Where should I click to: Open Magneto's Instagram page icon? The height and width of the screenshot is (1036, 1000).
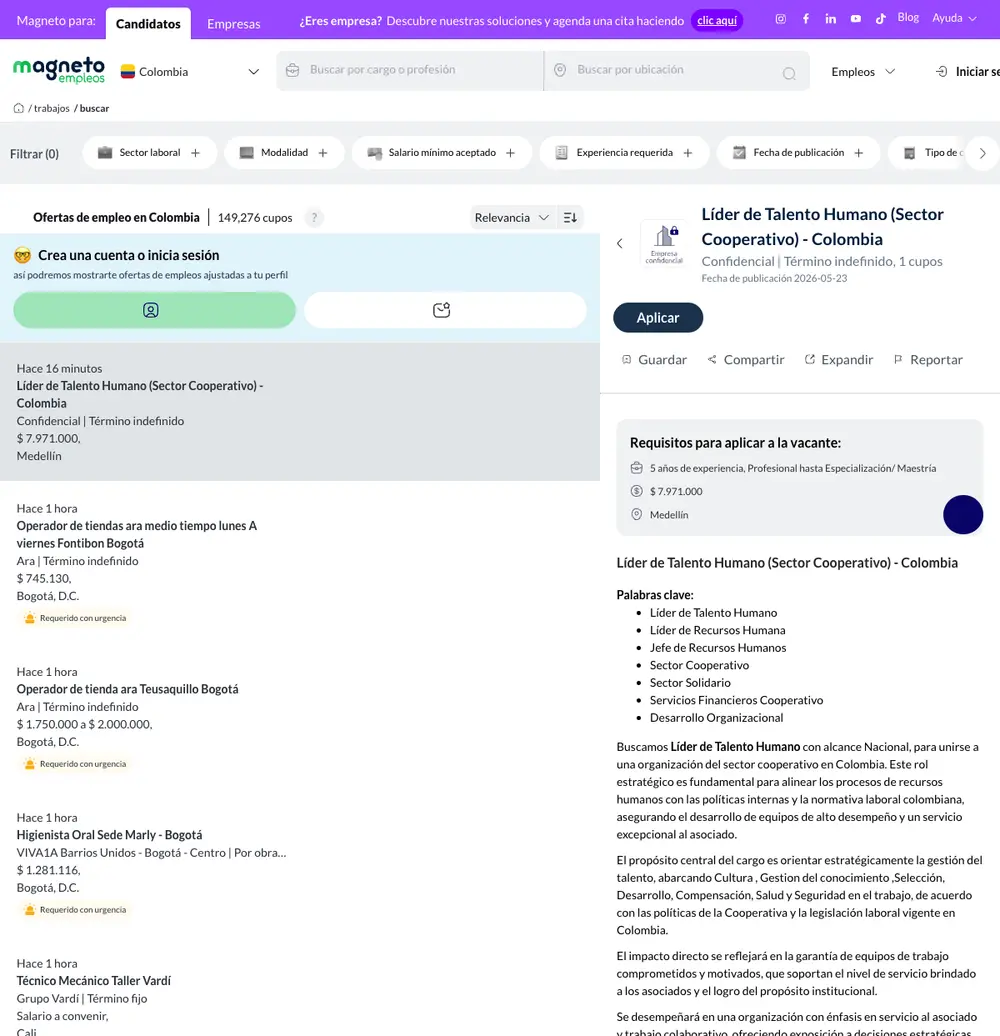click(780, 18)
